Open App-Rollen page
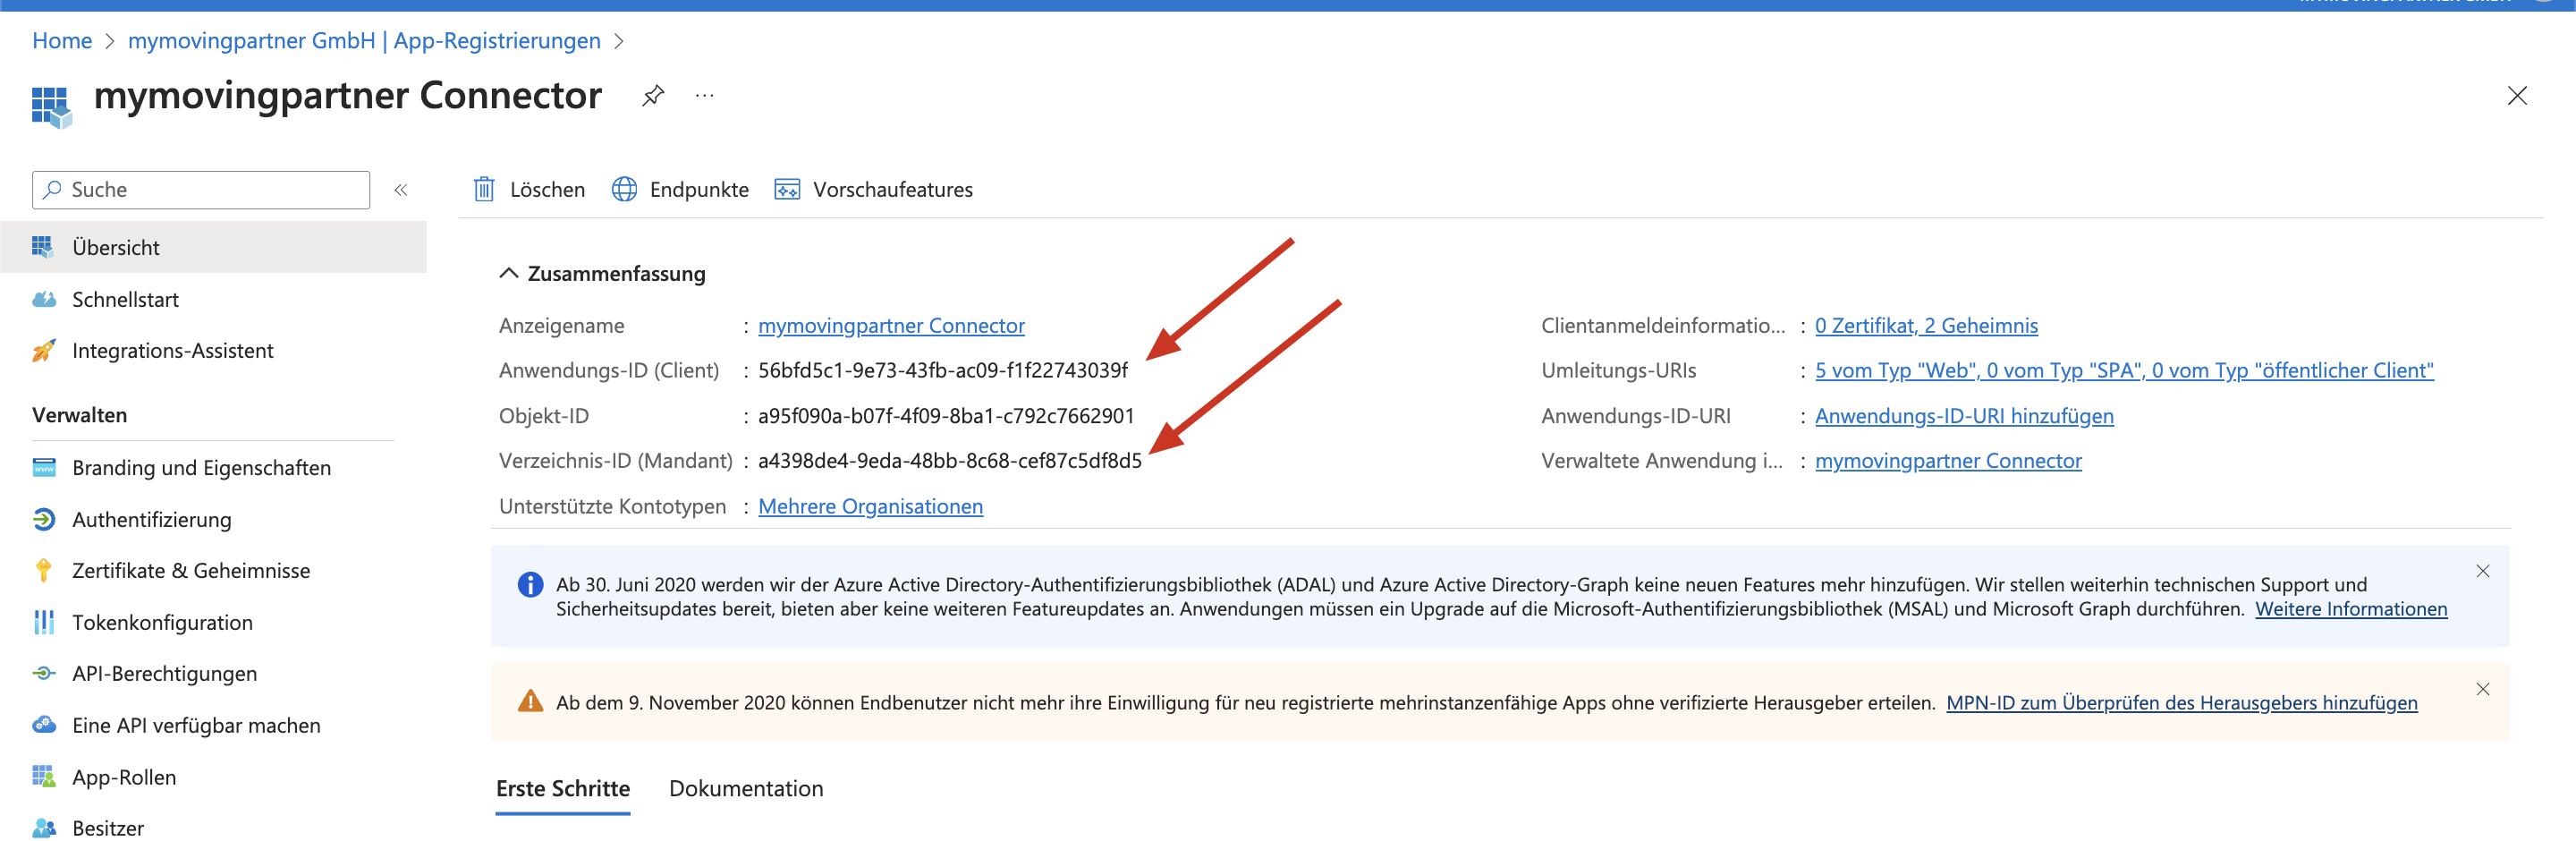Image resolution: width=2576 pixels, height=841 pixels. [213, 776]
